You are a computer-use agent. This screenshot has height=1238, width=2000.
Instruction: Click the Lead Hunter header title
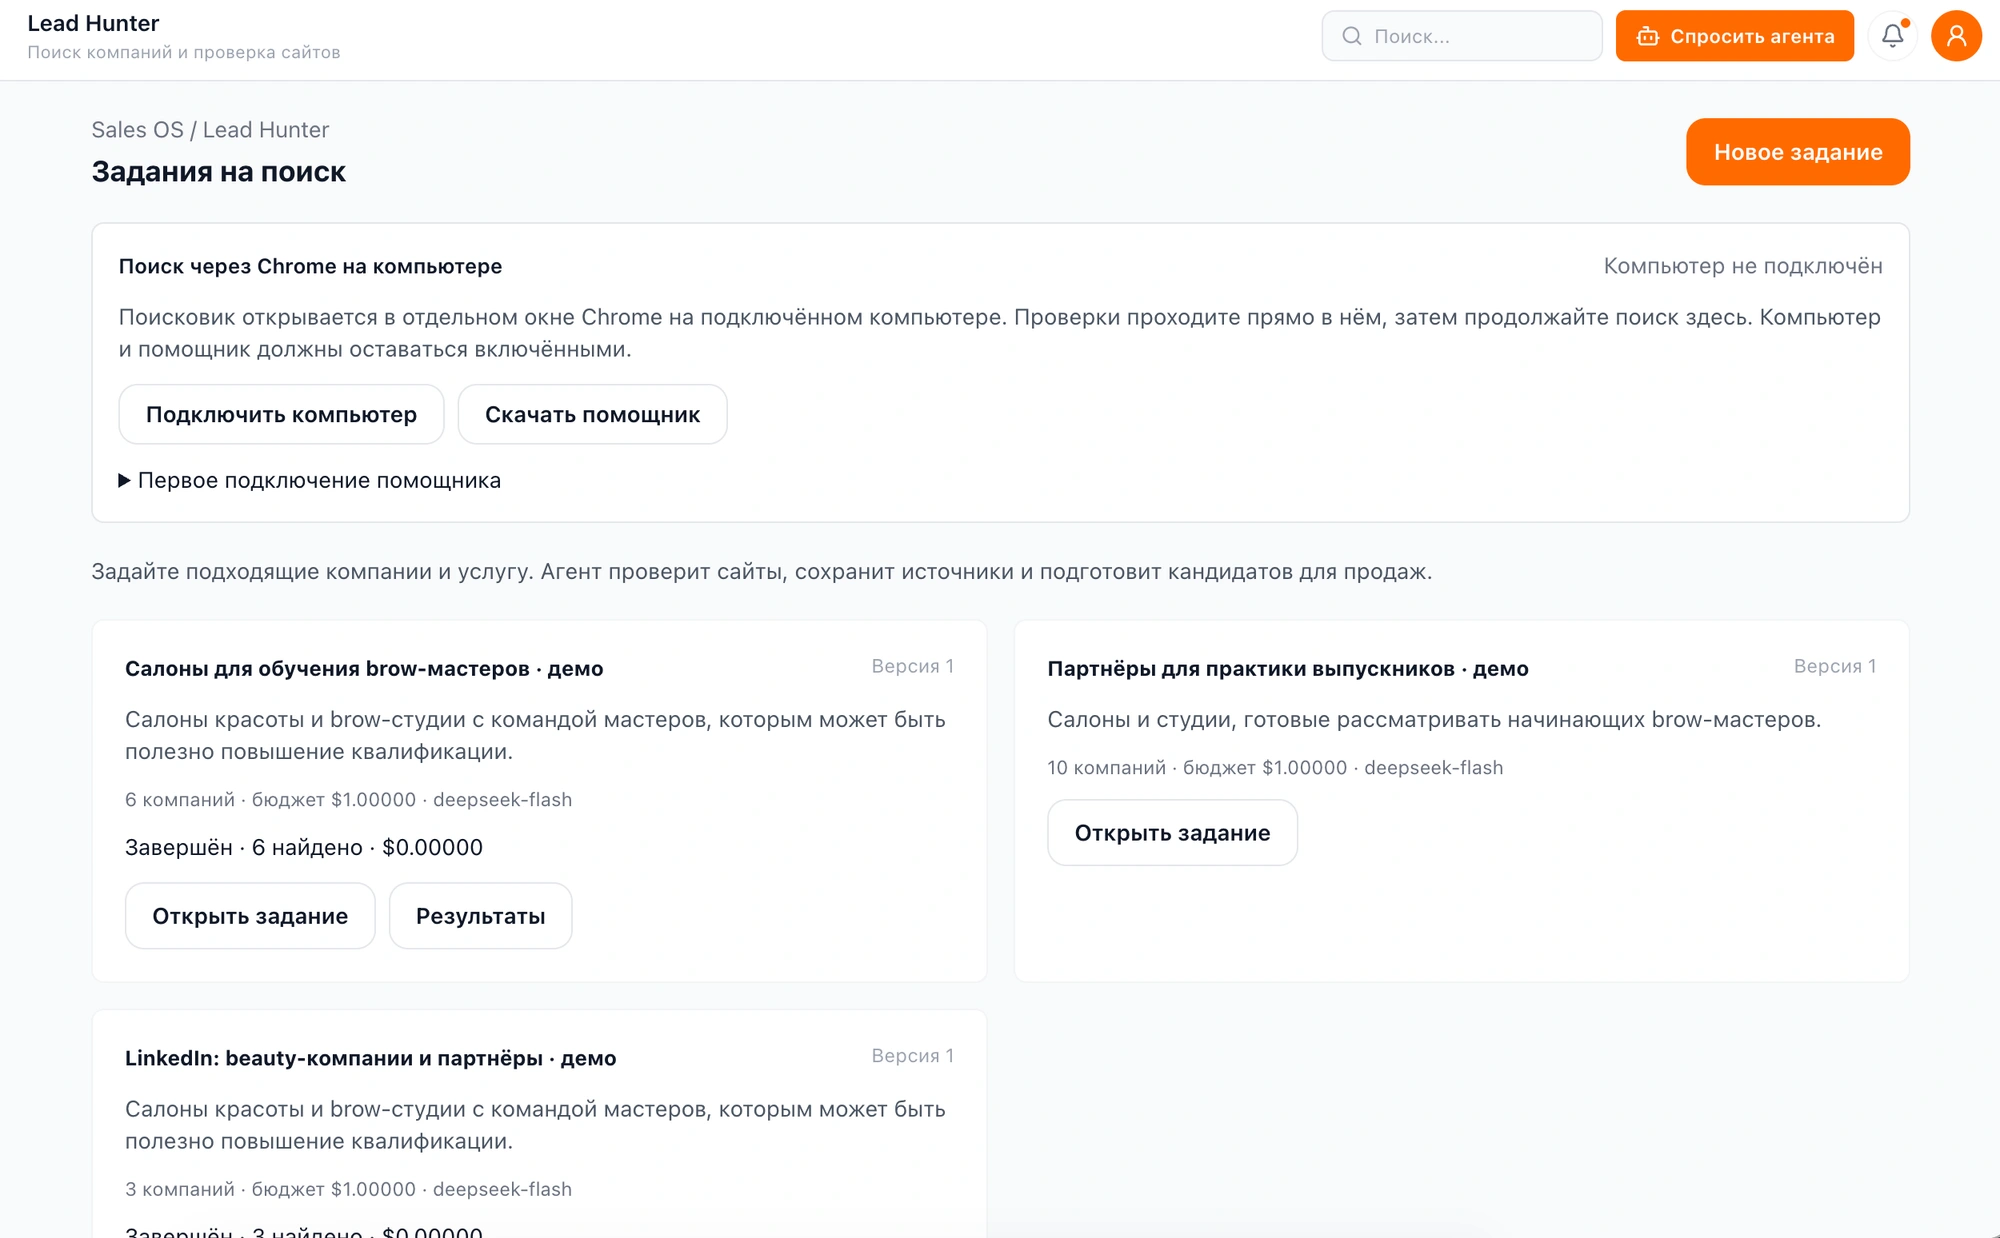pos(93,23)
